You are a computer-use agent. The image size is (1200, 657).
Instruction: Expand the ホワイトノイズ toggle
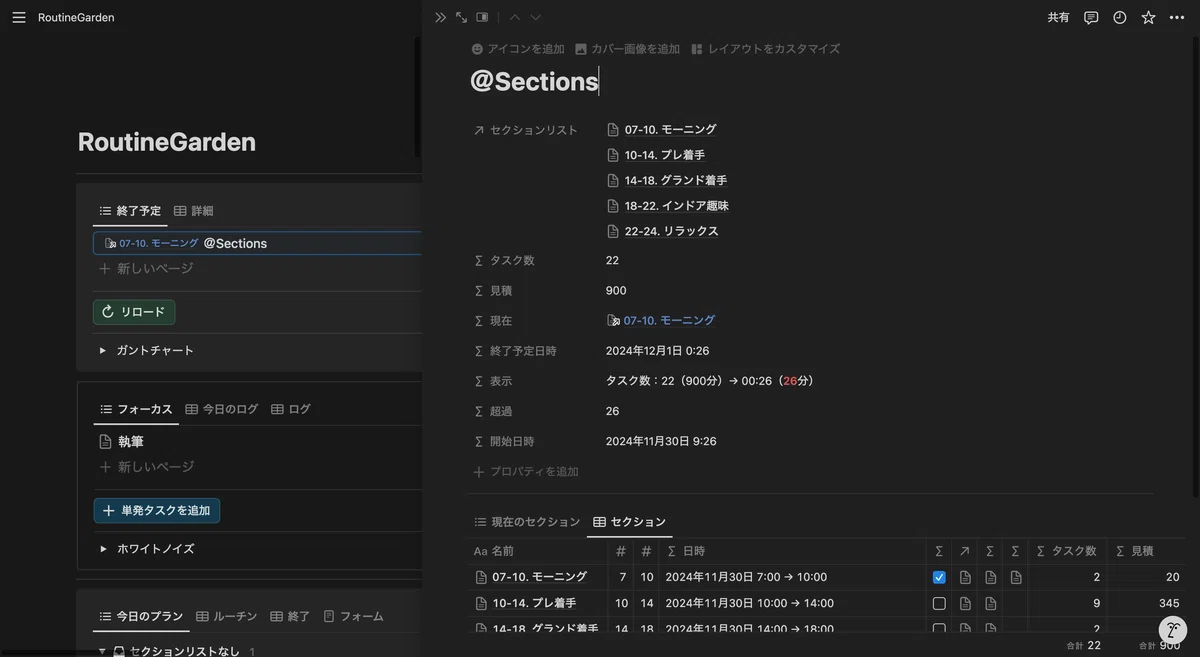pos(102,549)
